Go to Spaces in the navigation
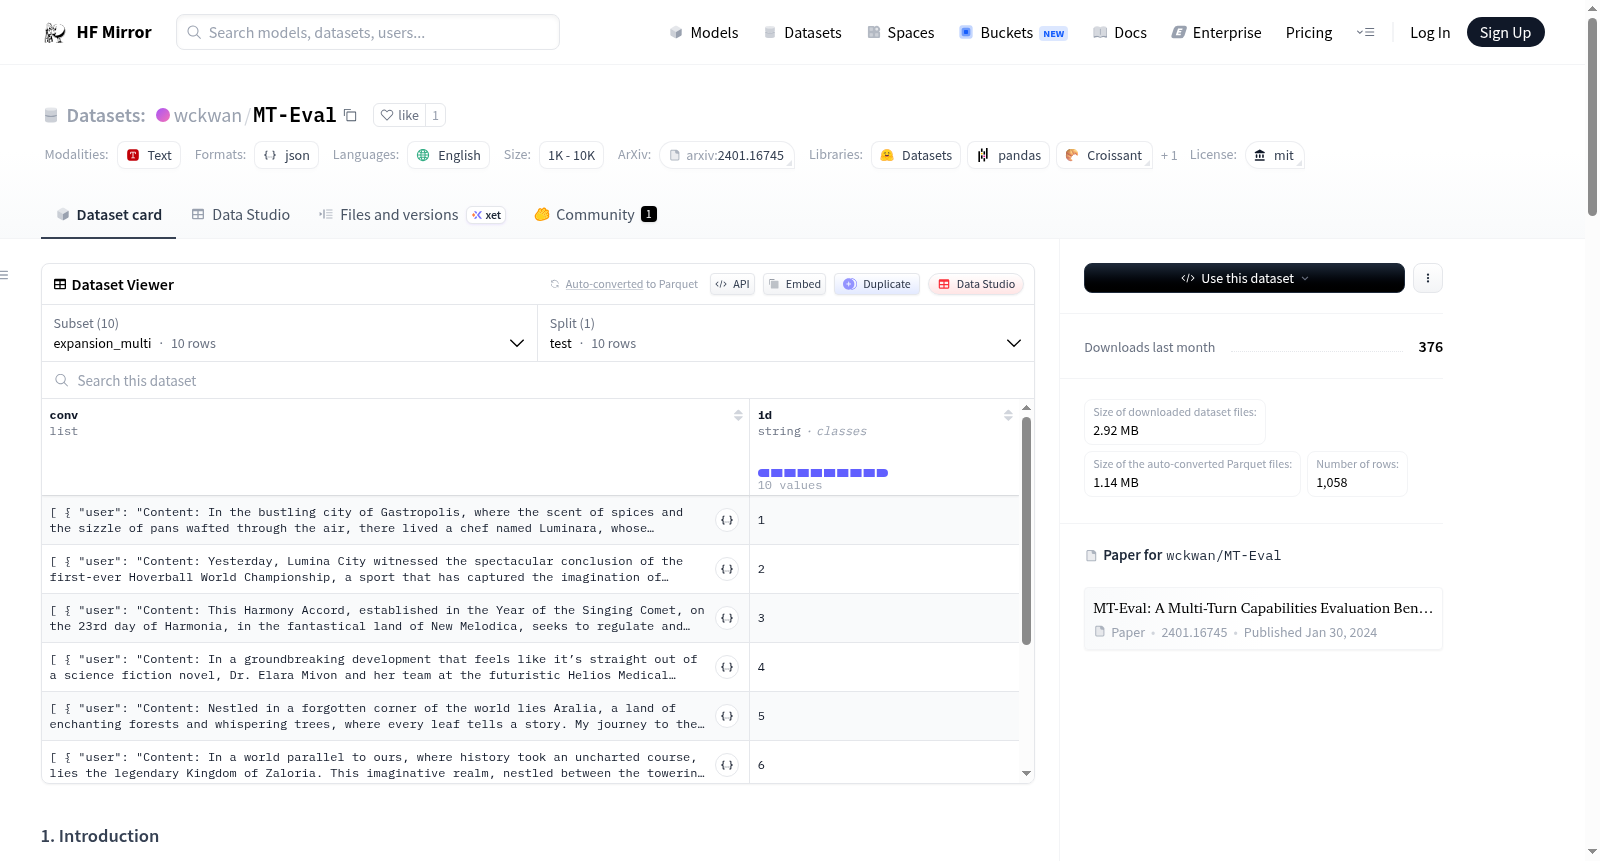 (901, 32)
